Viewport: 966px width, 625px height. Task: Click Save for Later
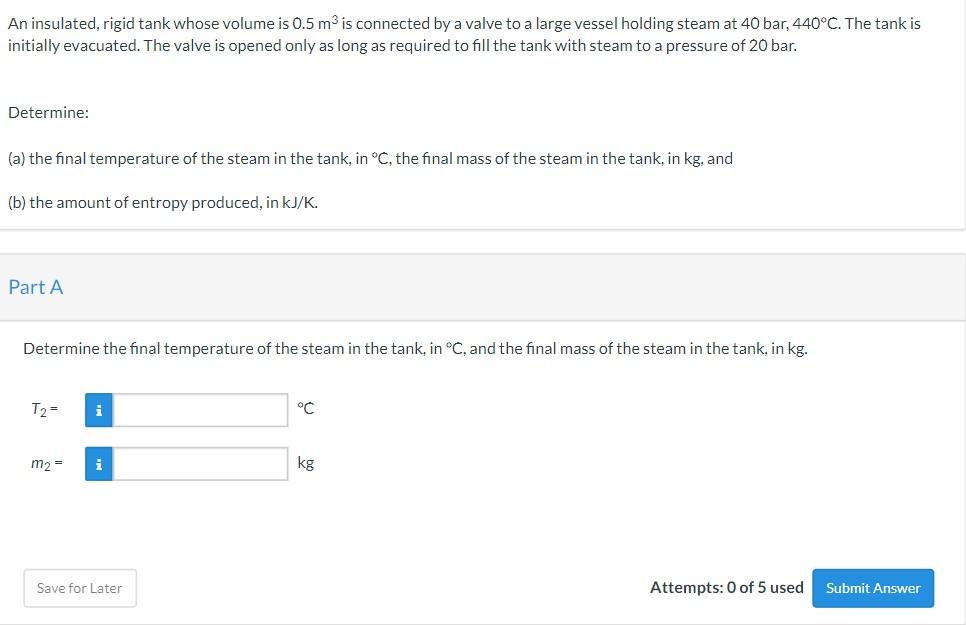pyautogui.click(x=79, y=588)
